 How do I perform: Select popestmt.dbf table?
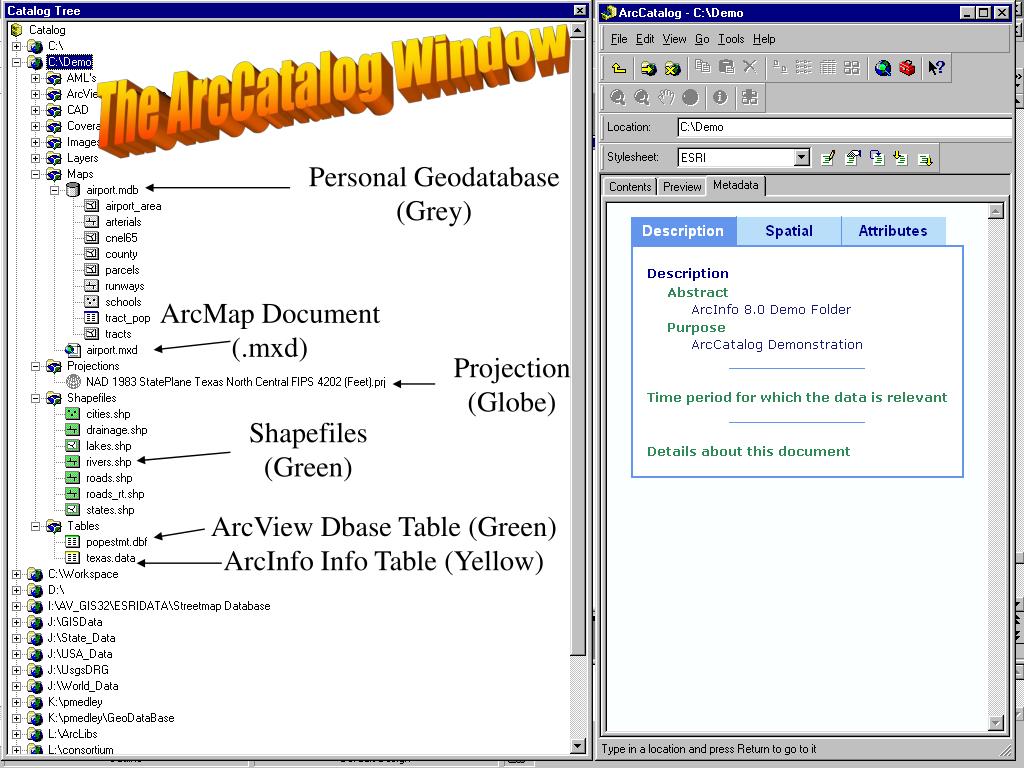(116, 542)
